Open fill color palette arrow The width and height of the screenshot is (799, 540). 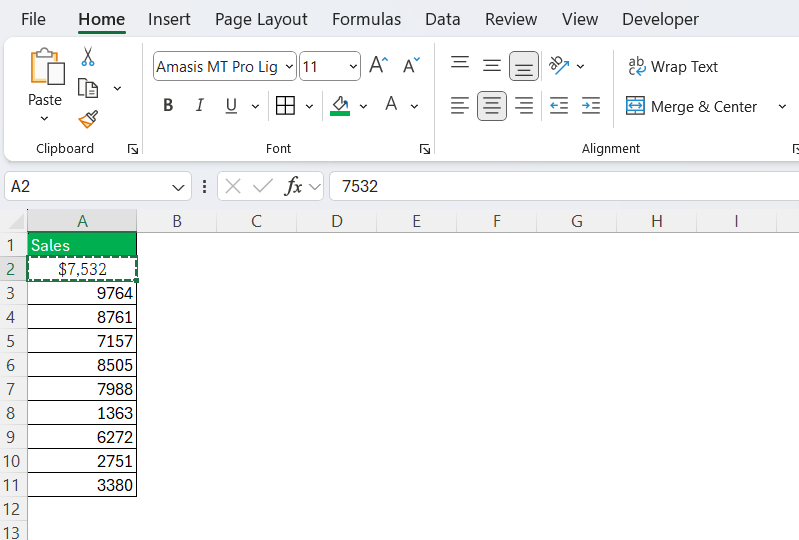[363, 106]
